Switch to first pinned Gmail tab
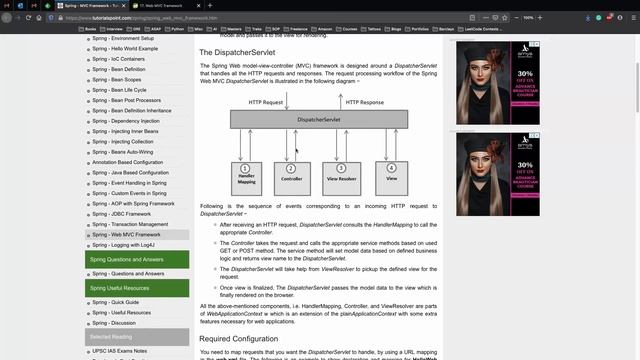Viewport: 640px width, 360px height. (7, 6)
